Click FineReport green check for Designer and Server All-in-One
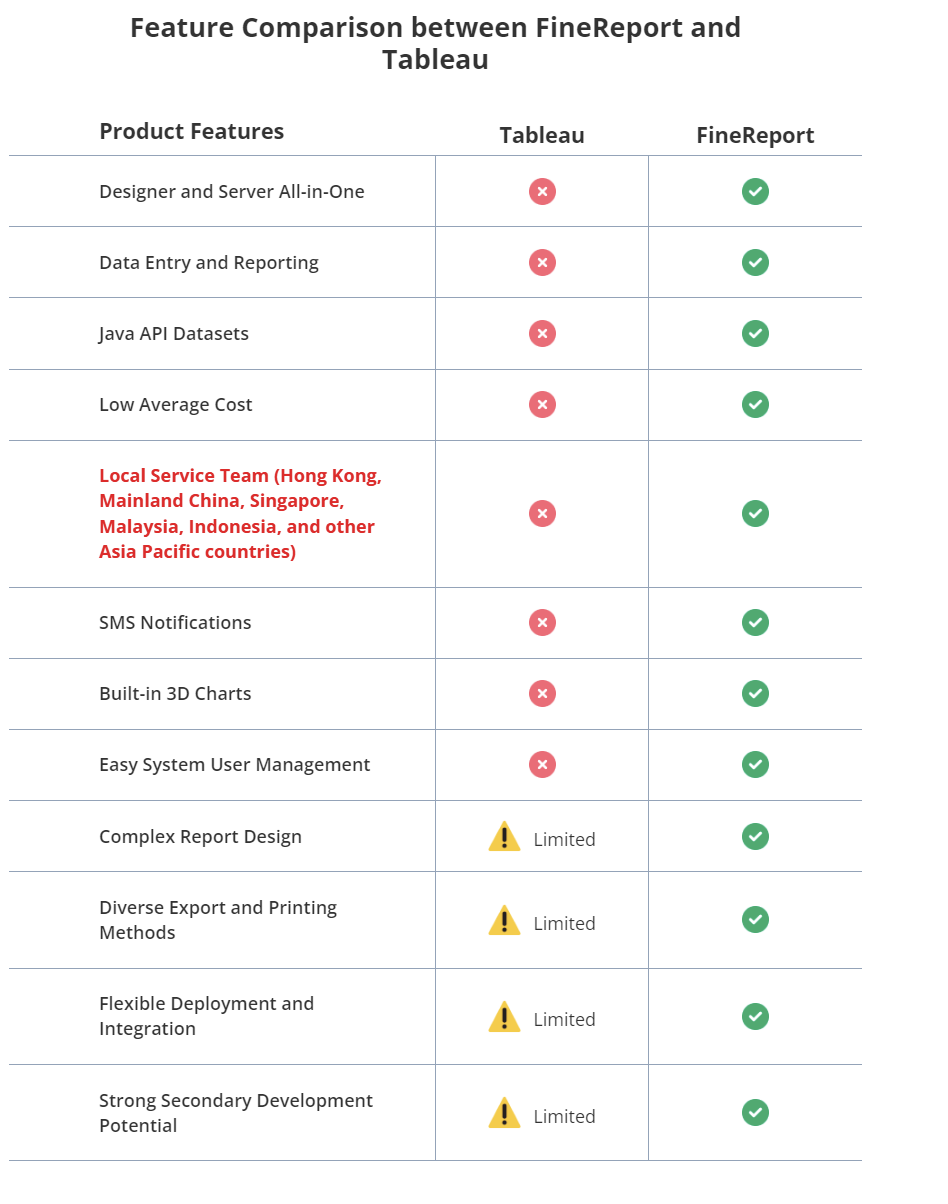Image resolution: width=948 pixels, height=1204 pixels. (x=755, y=191)
